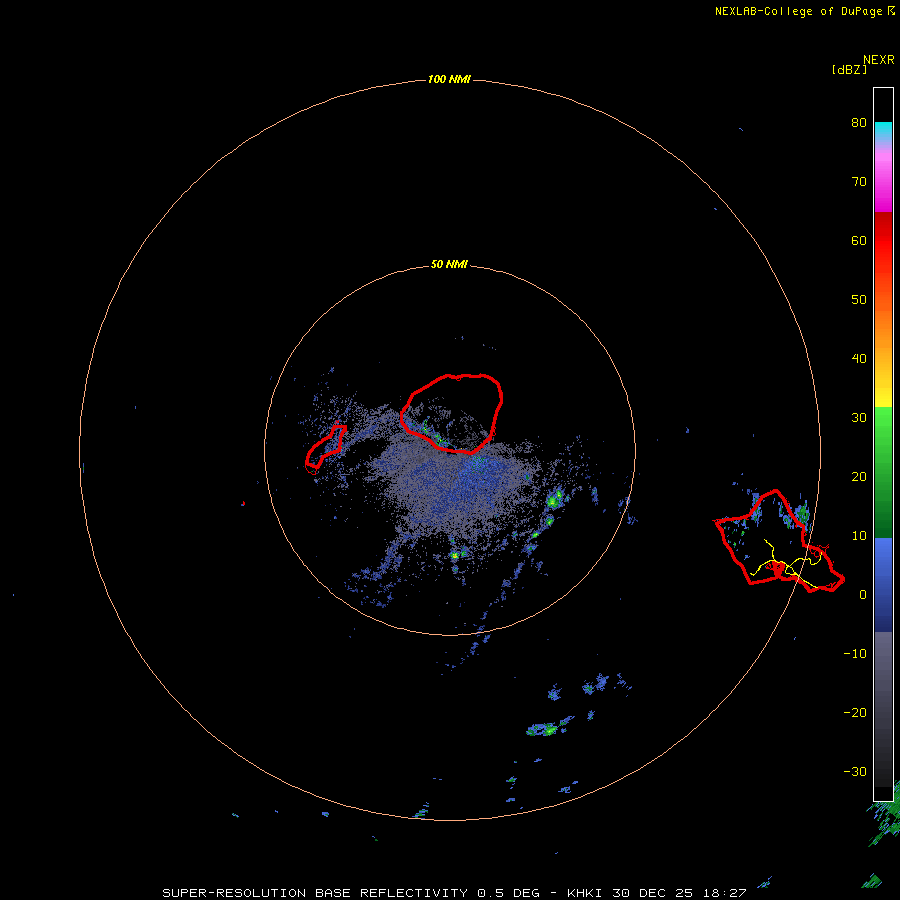Select the -20 value on the dBZ scale
The width and height of the screenshot is (900, 900).
point(855,713)
